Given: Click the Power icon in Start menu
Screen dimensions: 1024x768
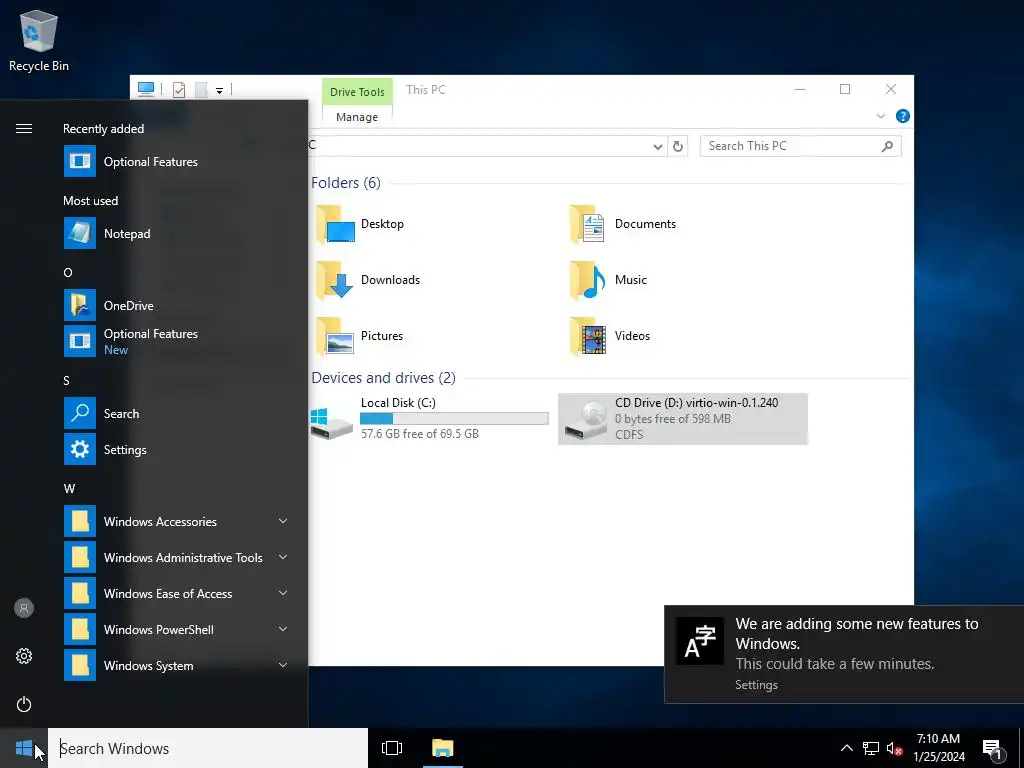Looking at the screenshot, I should point(24,704).
